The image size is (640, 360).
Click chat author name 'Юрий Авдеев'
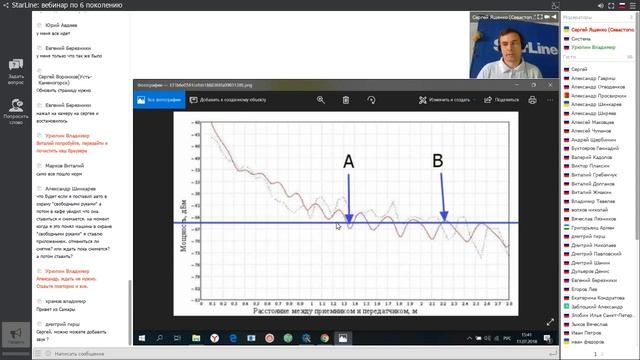pyautogui.click(x=61, y=25)
